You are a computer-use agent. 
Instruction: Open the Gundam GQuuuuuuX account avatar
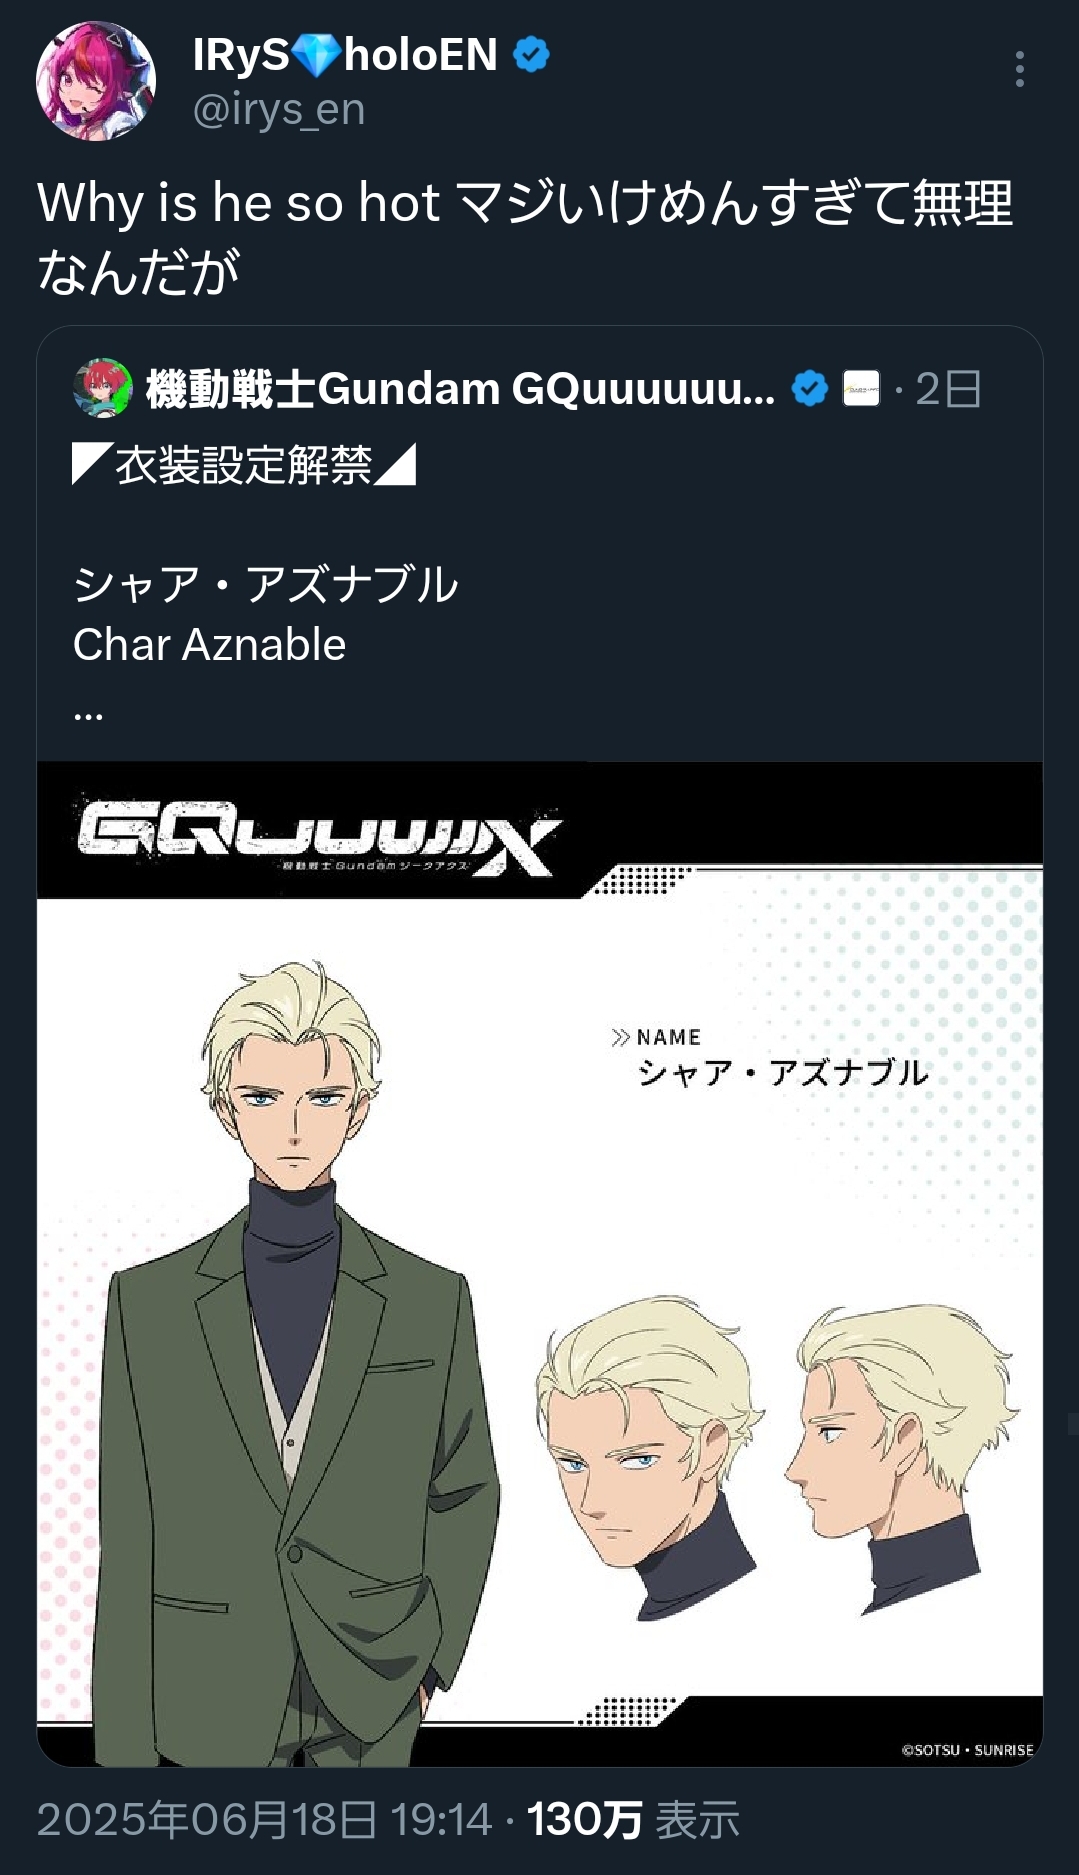click(x=103, y=388)
